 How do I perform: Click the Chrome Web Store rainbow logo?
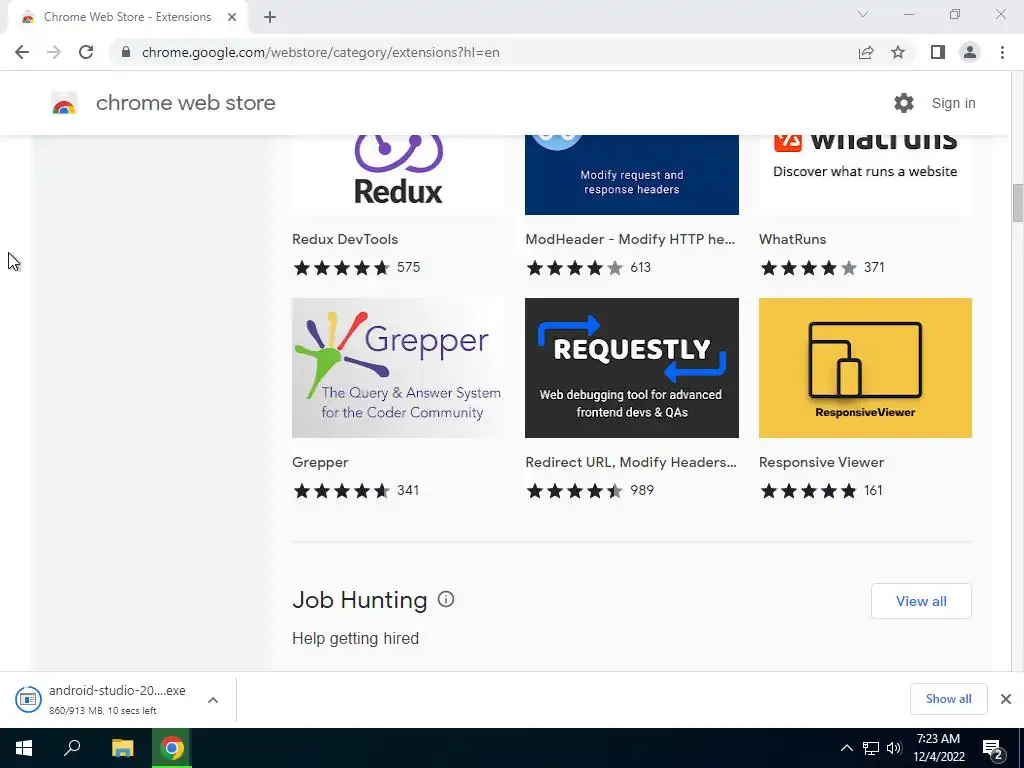(x=64, y=103)
